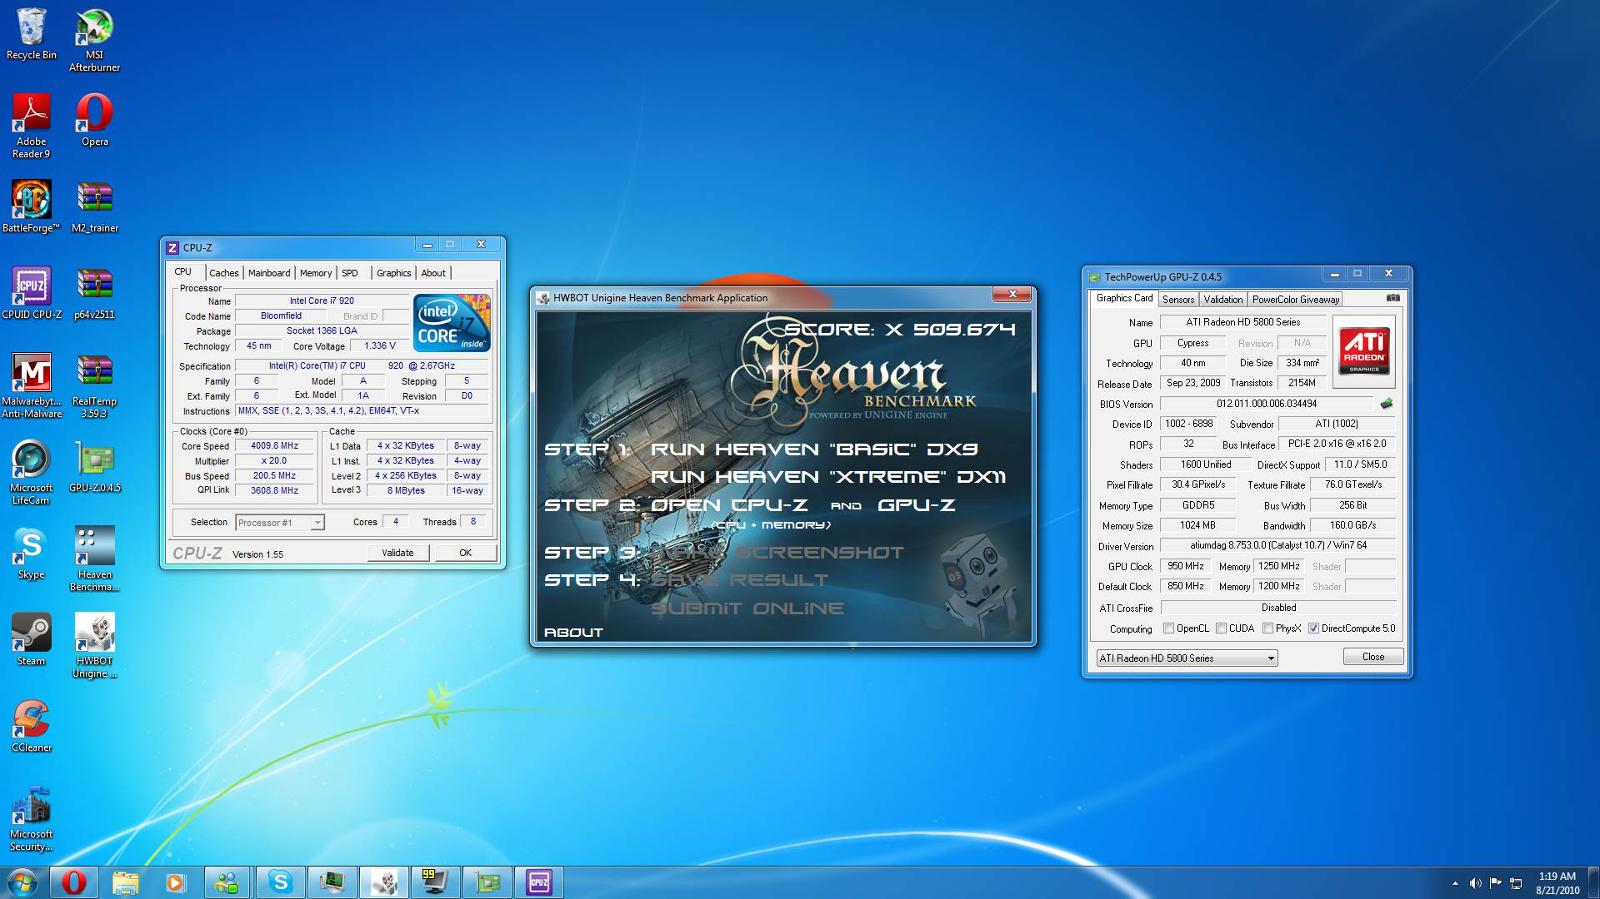Open the Graphics tab in CPU-Z

pyautogui.click(x=394, y=273)
